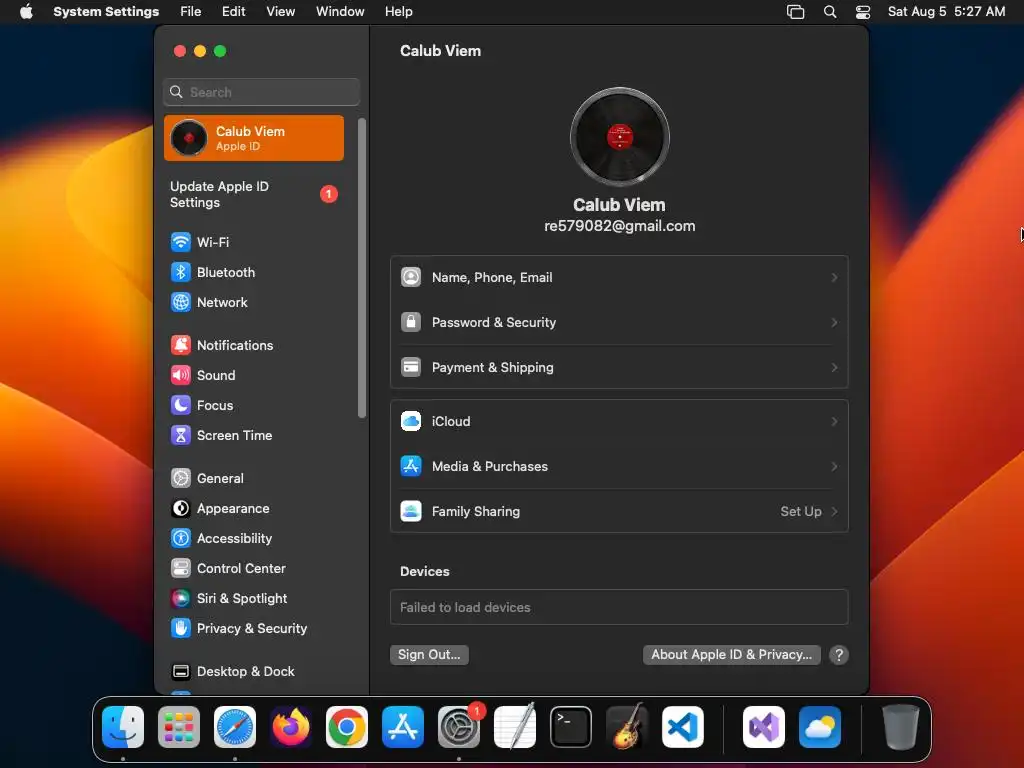Viewport: 1024px width, 768px height.
Task: Select the Focus moon icon
Action: 180,405
